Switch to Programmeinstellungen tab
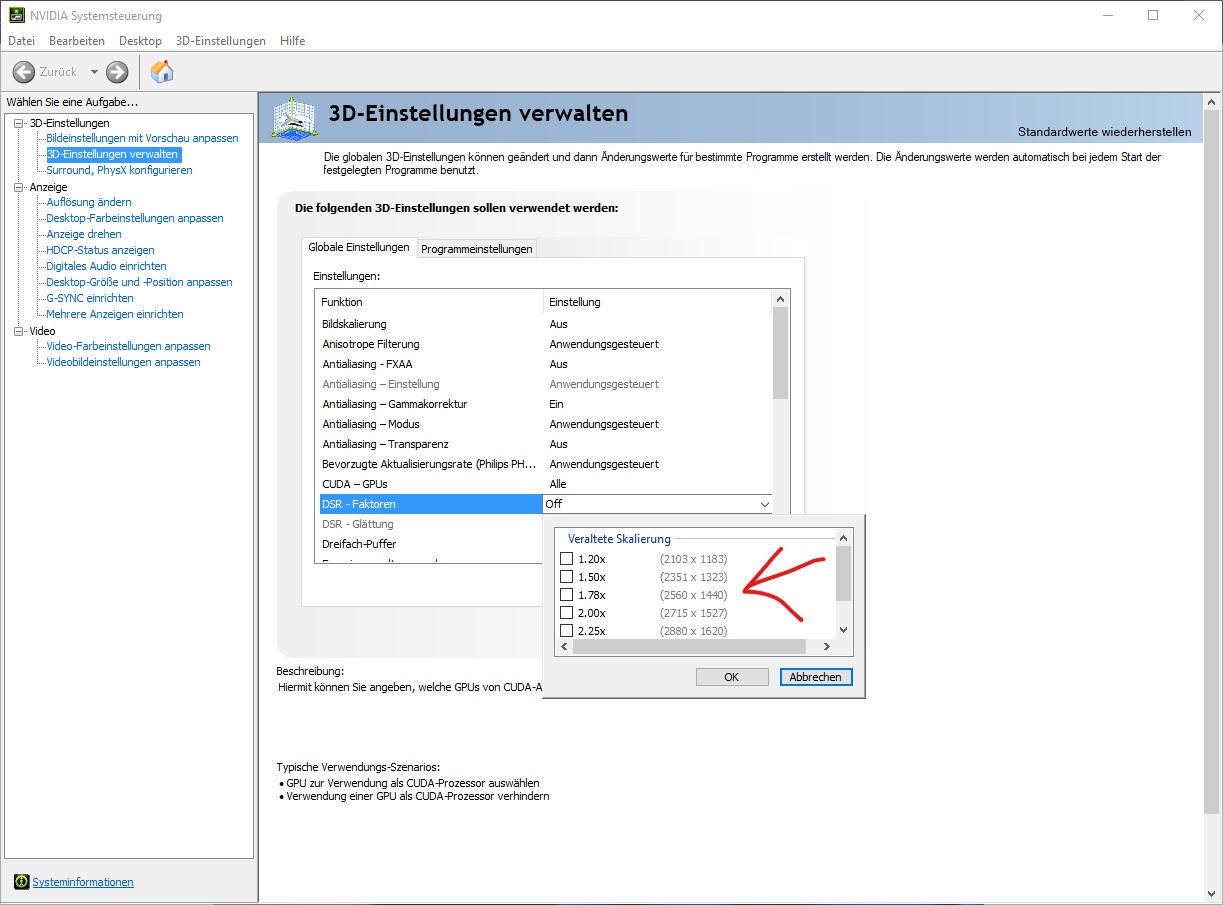Image resolution: width=1223 pixels, height=905 pixels. [x=477, y=249]
